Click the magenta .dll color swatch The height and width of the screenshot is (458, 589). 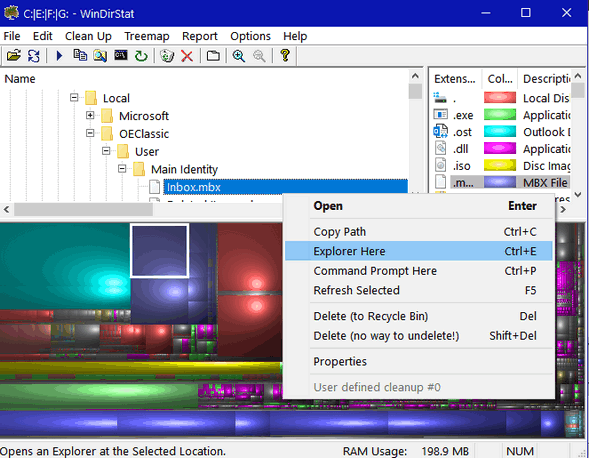point(500,148)
